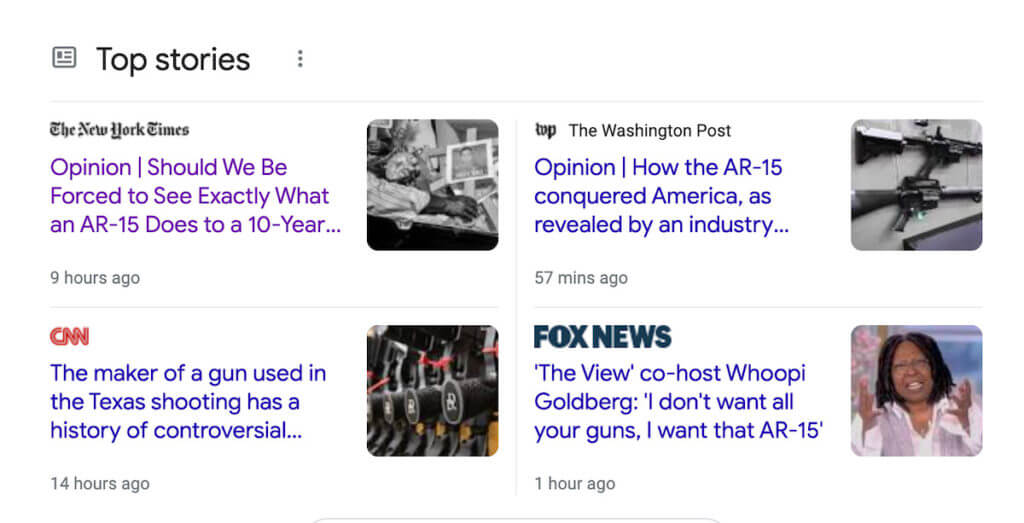Click the '57 mins ago' timestamp
This screenshot has height=523, width=1024.
[581, 277]
